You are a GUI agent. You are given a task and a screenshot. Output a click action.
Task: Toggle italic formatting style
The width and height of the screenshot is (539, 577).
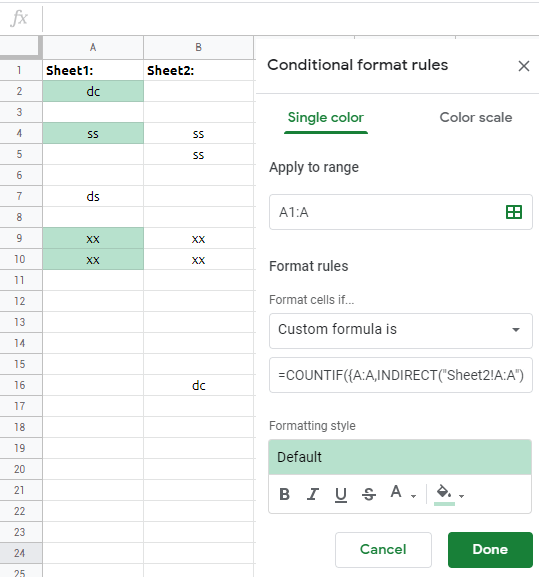pyautogui.click(x=313, y=494)
